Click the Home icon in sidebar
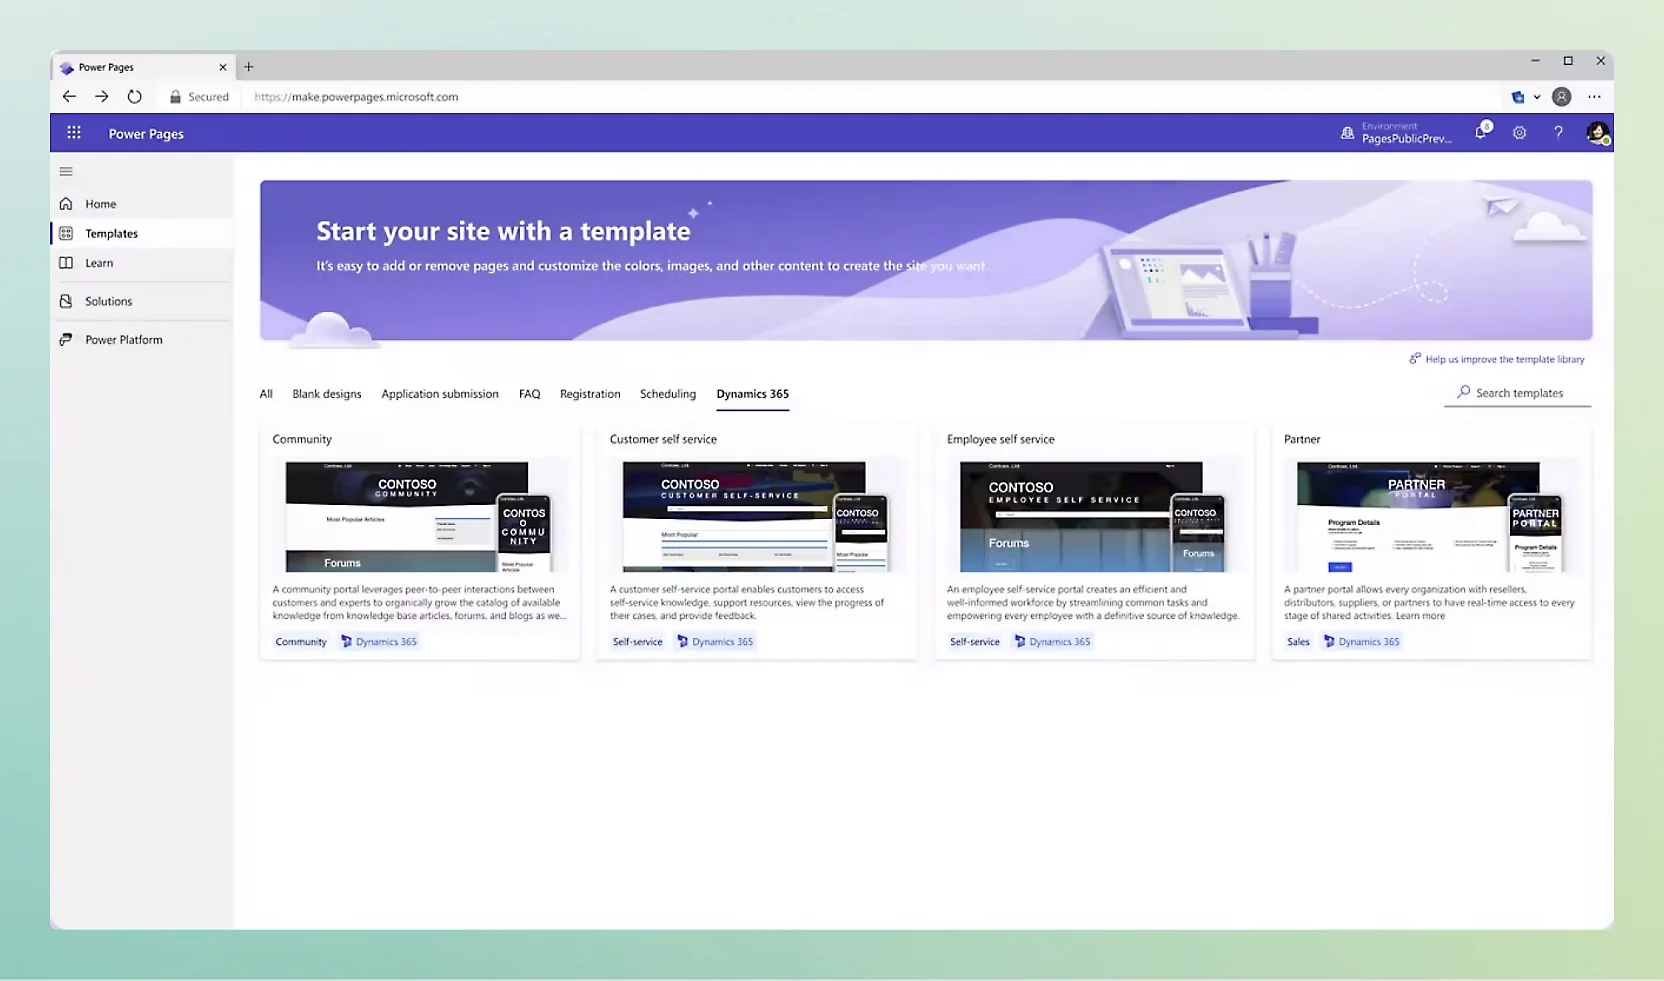Viewport: 1664px width, 981px height. pos(66,204)
